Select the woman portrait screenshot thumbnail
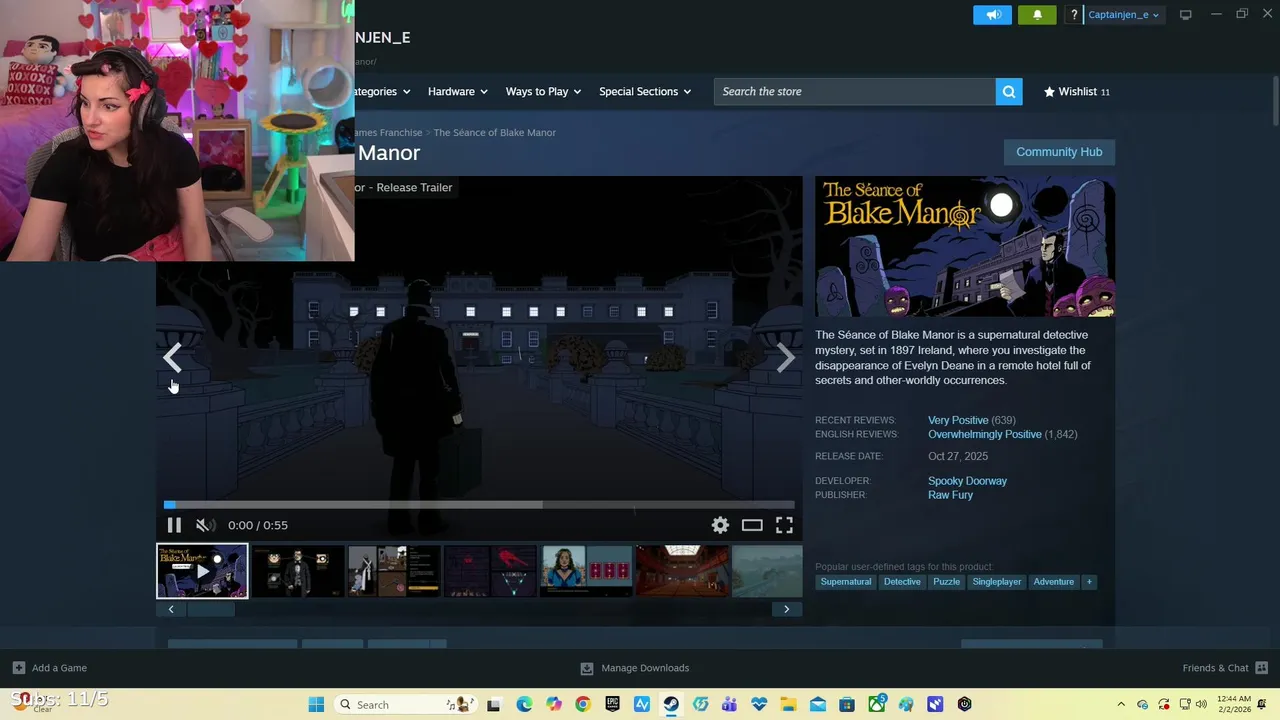 [x=586, y=571]
